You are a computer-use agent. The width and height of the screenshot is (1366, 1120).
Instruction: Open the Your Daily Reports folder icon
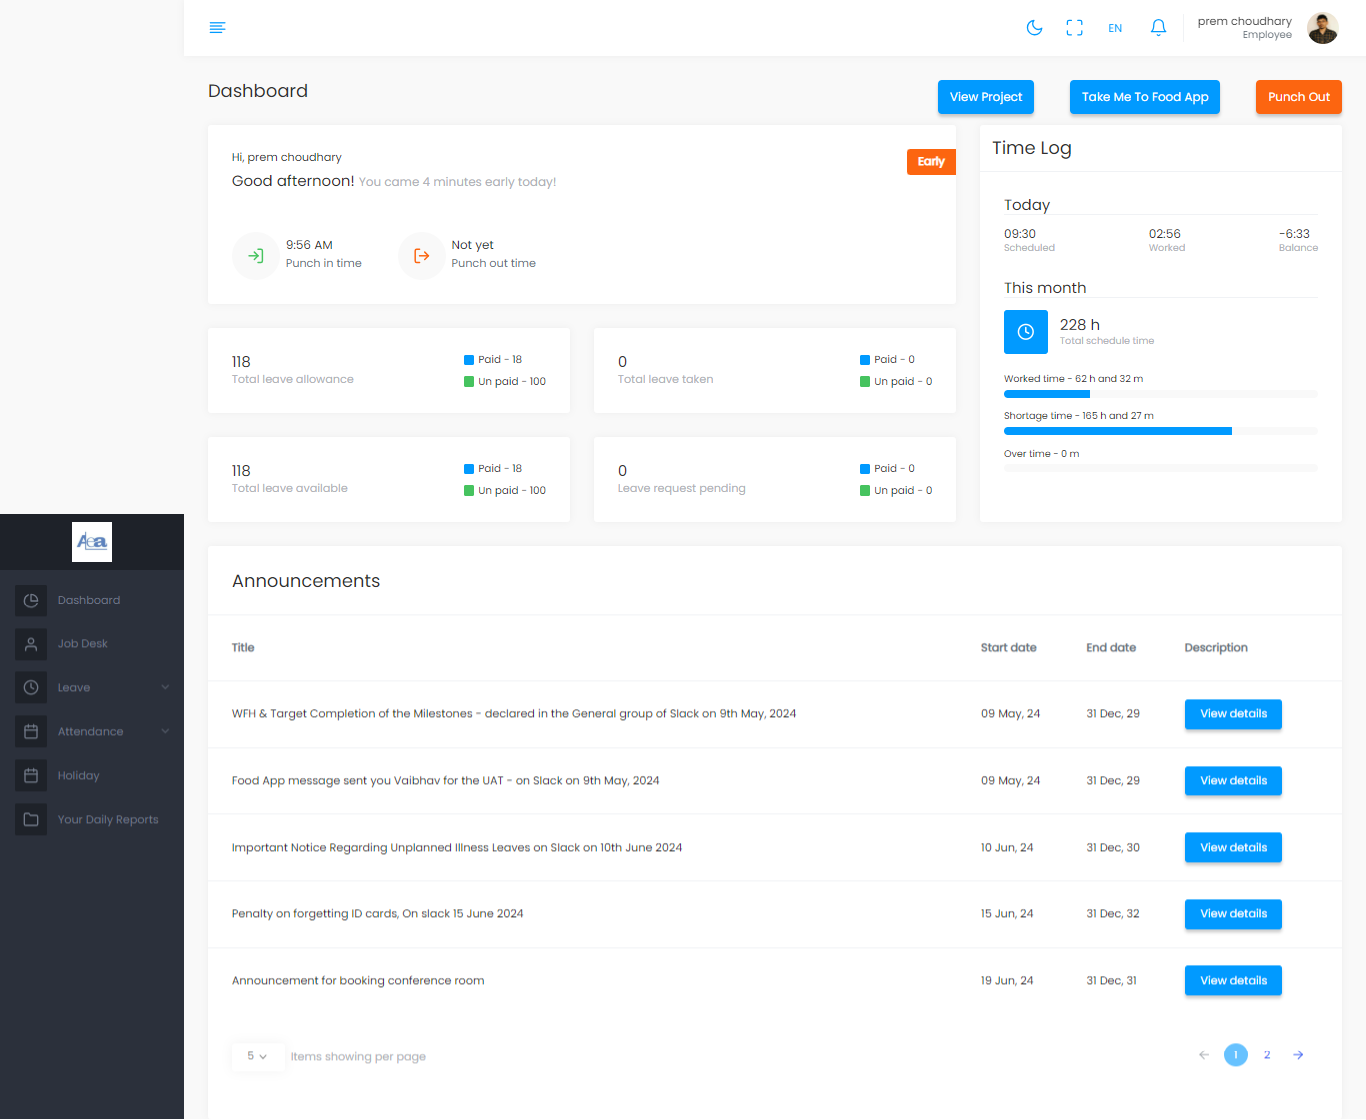click(31, 819)
